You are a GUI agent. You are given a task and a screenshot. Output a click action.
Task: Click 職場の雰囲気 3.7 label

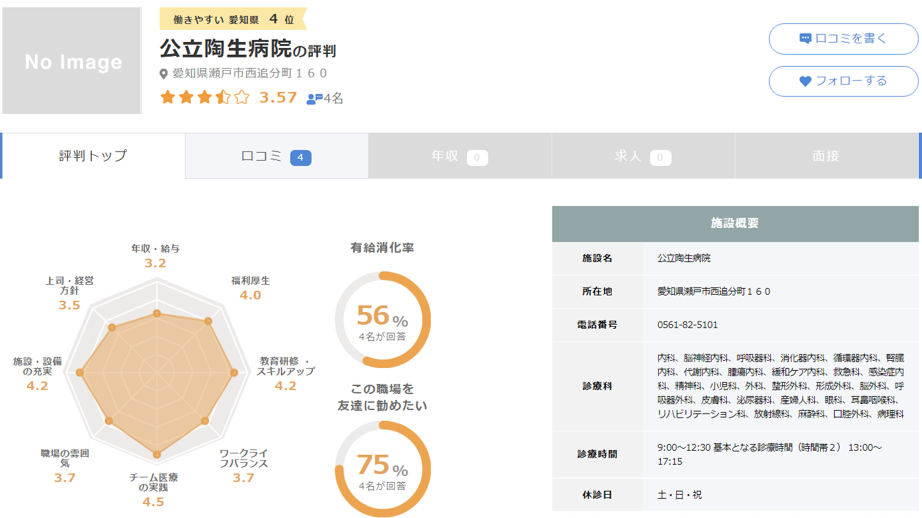65,466
